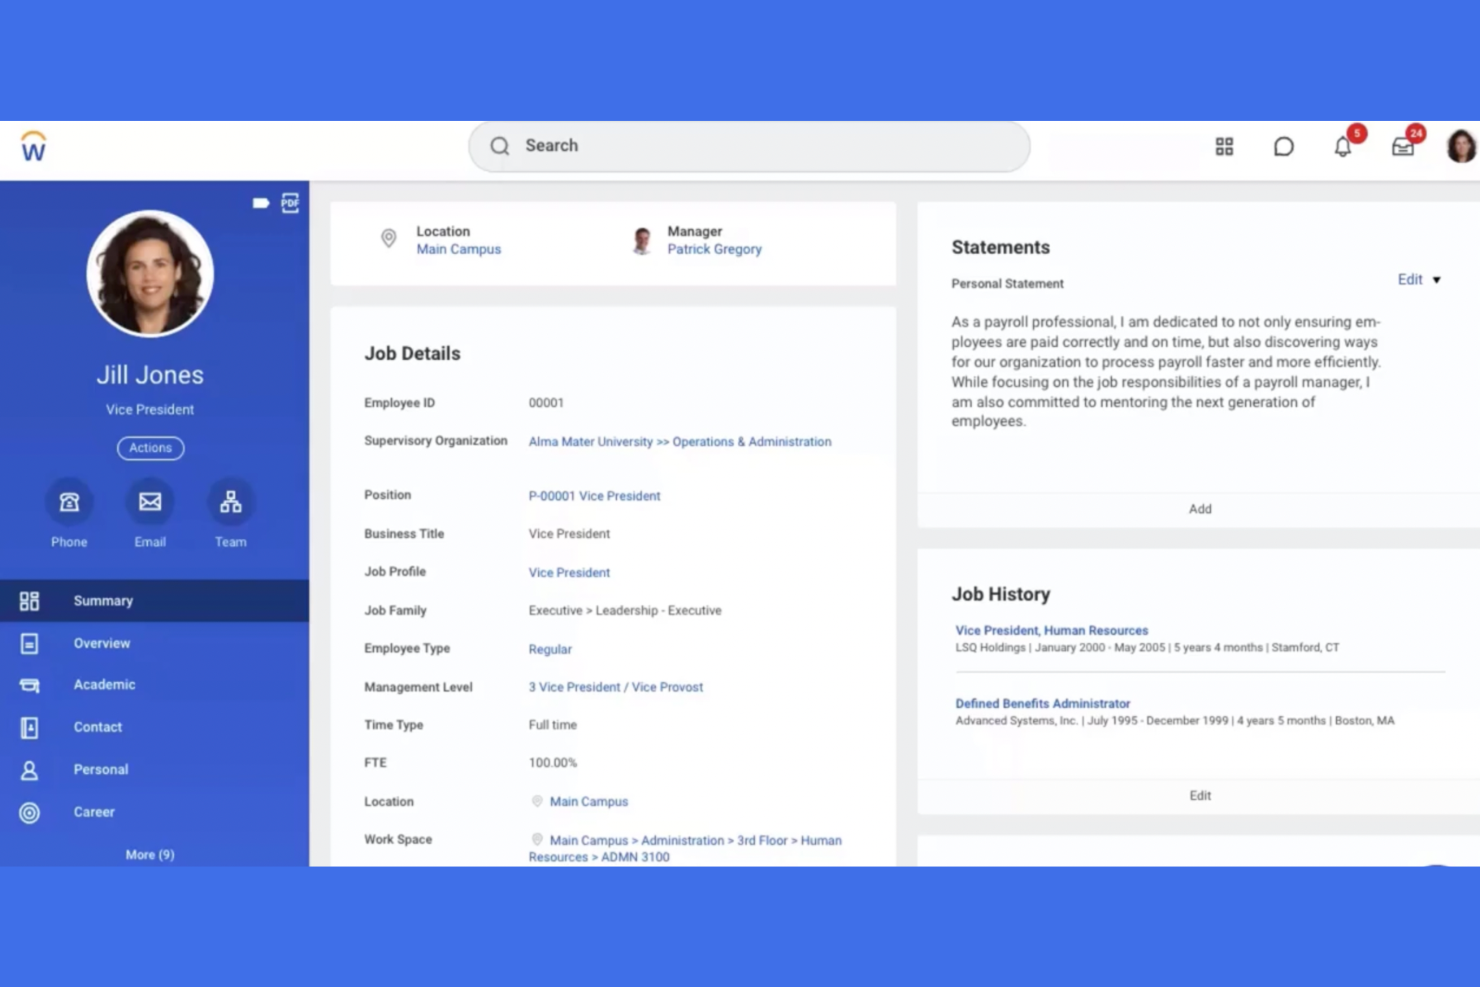1480x987 pixels.
Task: Open the Workday home logo
Action: [33, 146]
